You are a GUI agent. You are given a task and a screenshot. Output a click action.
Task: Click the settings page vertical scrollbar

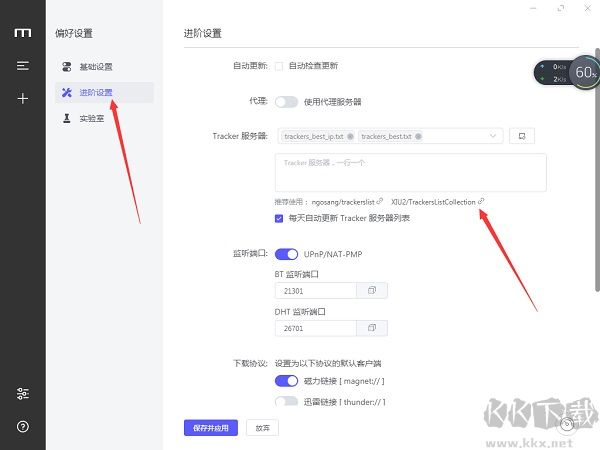[597, 170]
